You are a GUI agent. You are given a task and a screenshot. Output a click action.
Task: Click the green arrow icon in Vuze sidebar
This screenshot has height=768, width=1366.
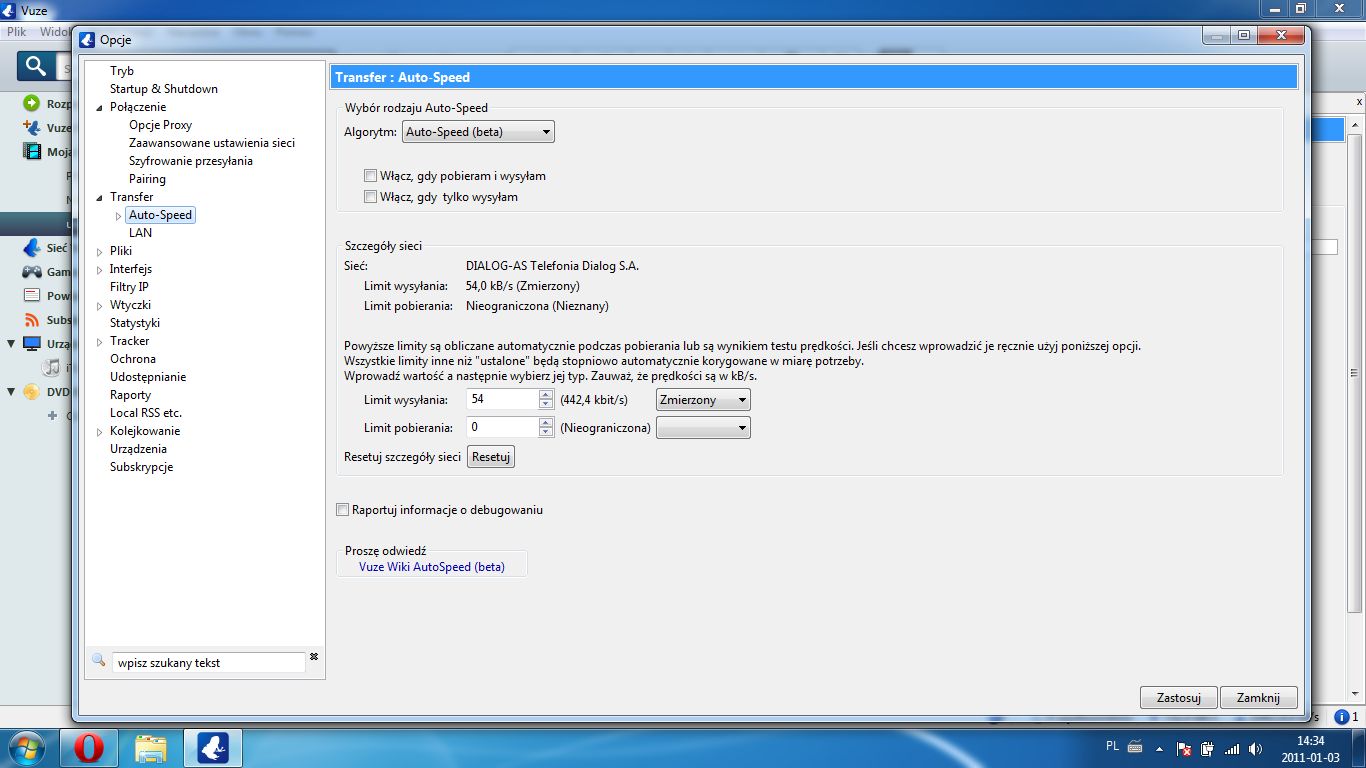pos(31,104)
